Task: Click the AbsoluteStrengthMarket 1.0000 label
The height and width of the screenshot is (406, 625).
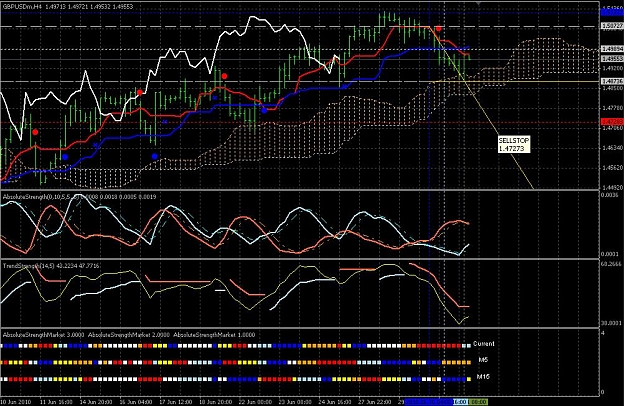Action: point(214,335)
